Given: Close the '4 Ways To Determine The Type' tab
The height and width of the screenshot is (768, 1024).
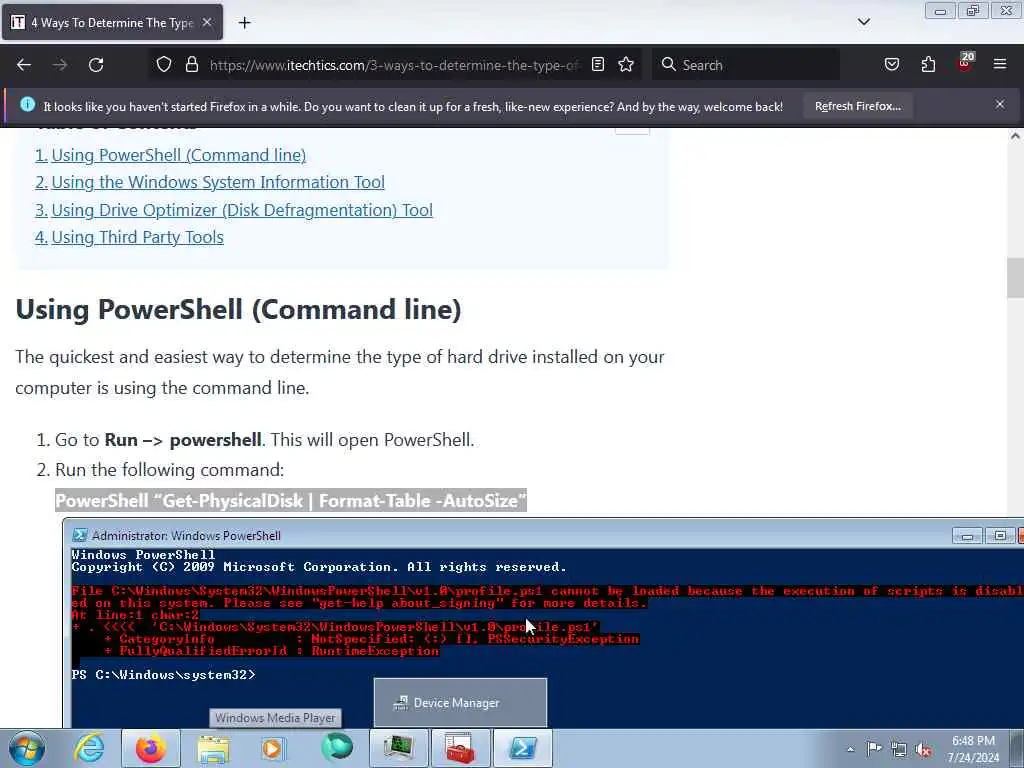Looking at the screenshot, I should 207,22.
